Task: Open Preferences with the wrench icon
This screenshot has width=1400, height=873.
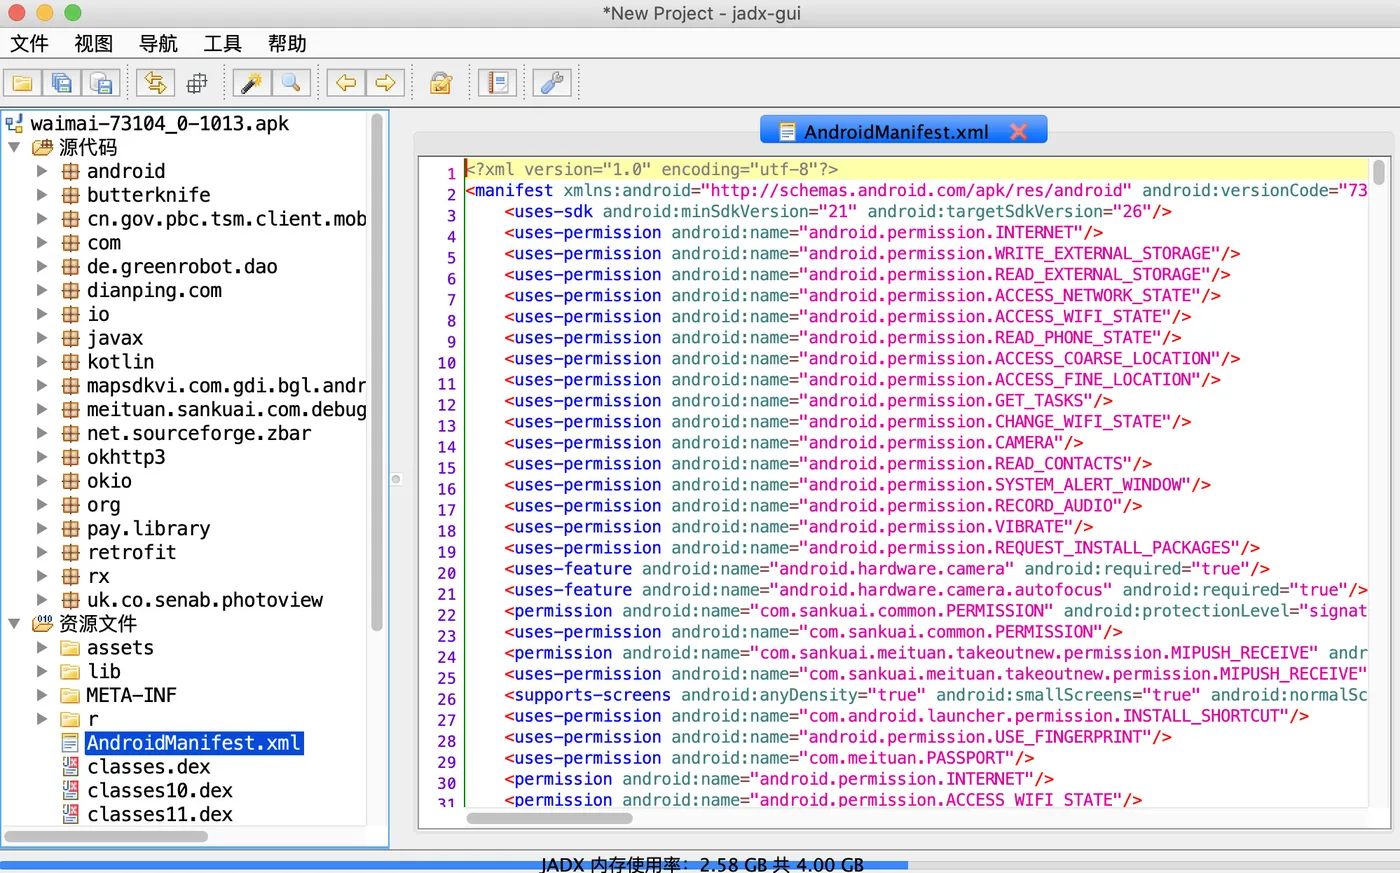Action: tap(553, 83)
